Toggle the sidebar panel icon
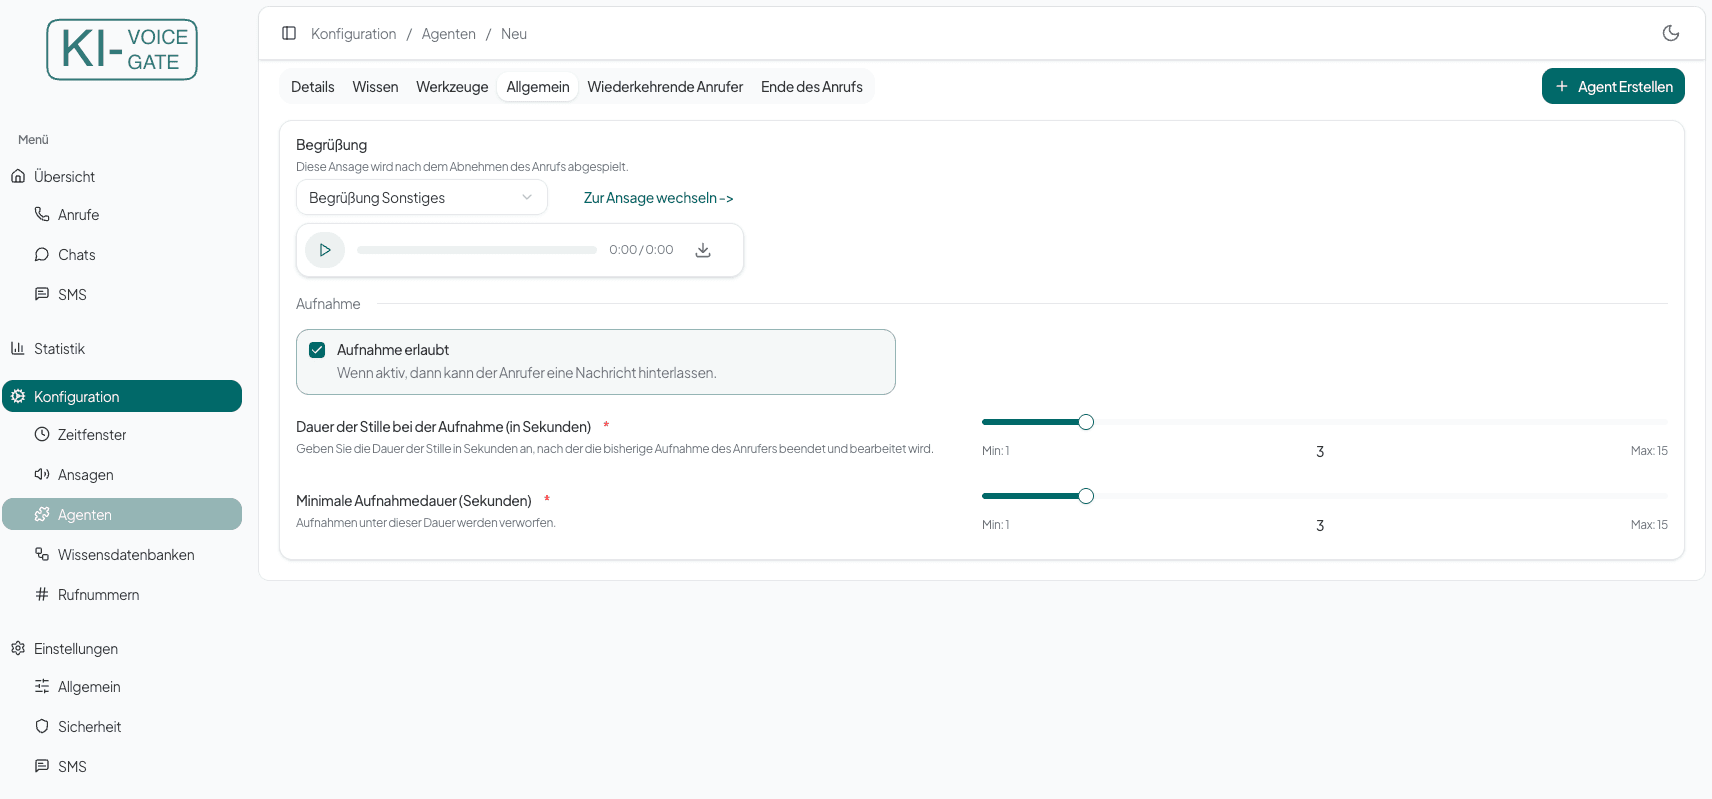Viewport: 1712px width, 799px height. pos(289,33)
